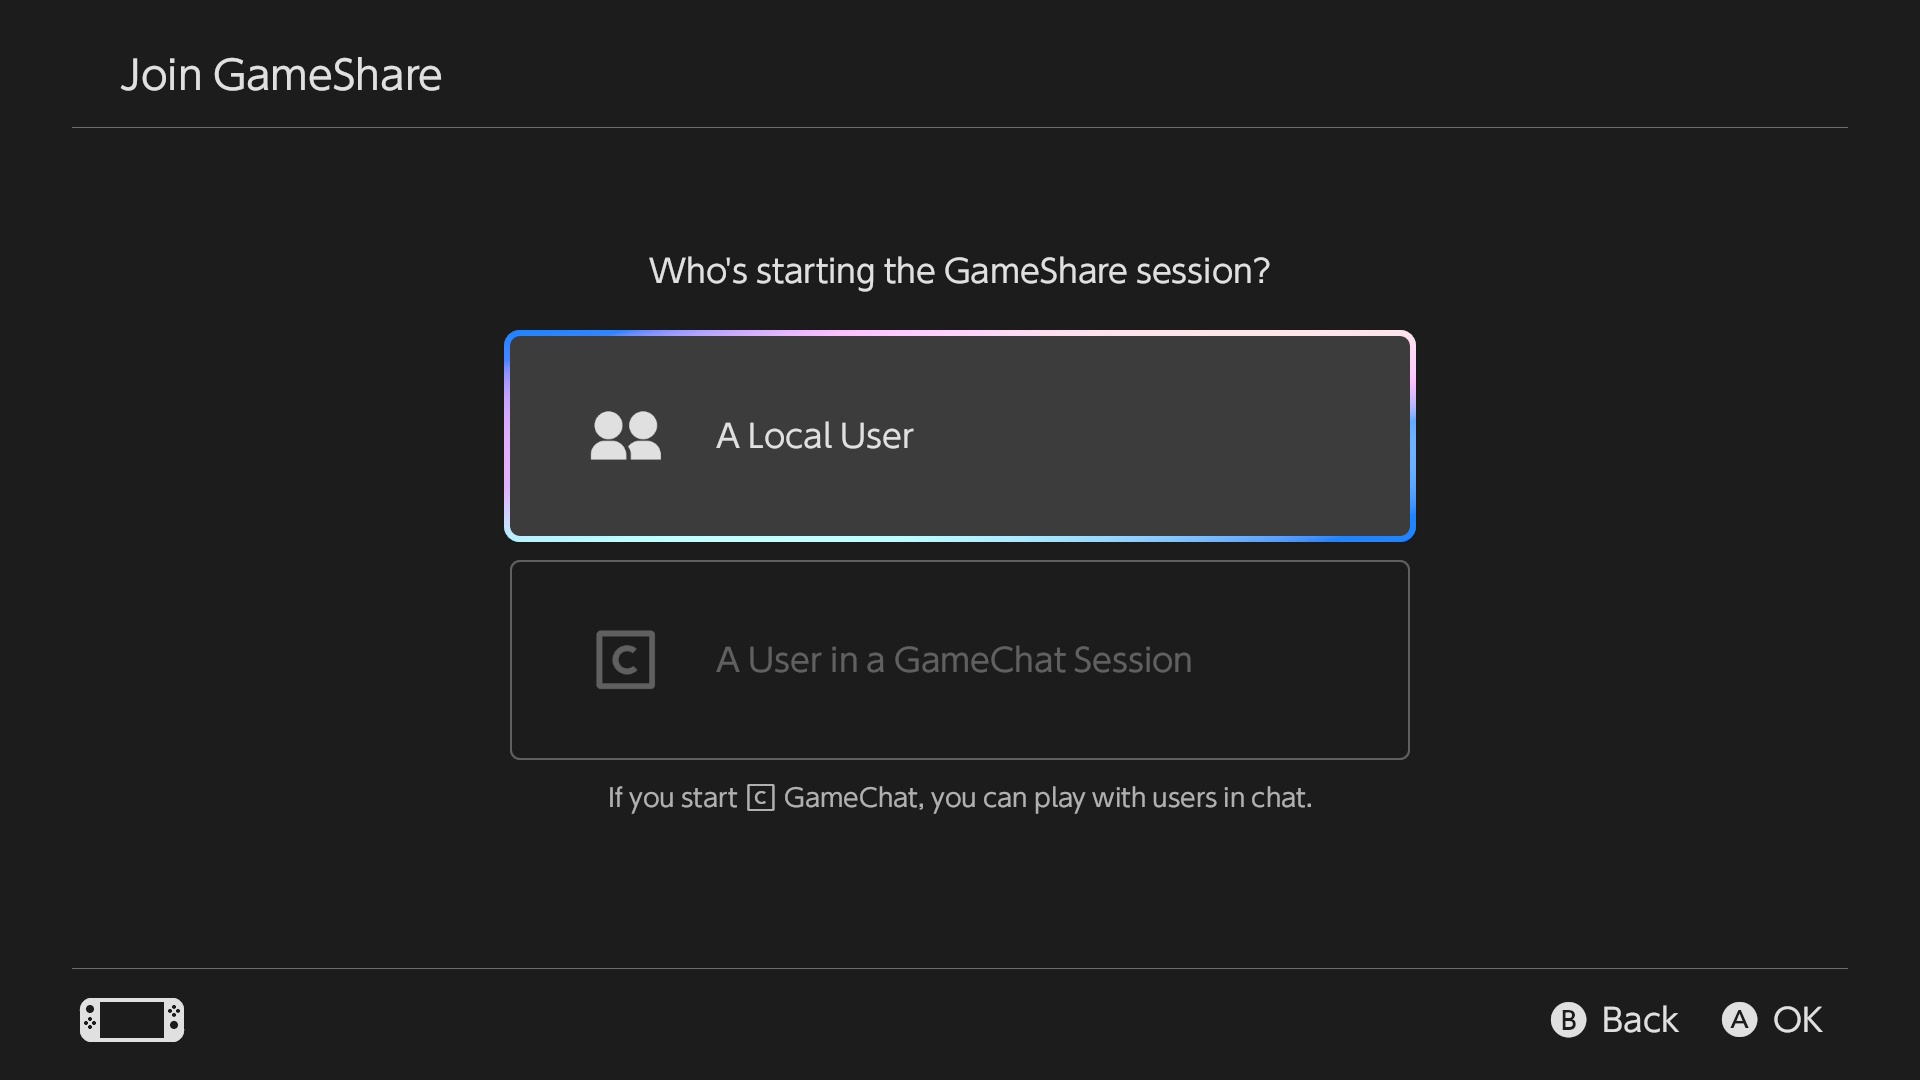The width and height of the screenshot is (1920, 1080).
Task: Click the A Local User label text
Action: pos(814,435)
